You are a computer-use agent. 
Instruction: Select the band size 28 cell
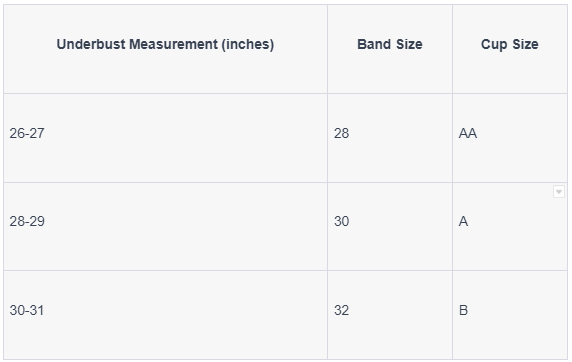(x=390, y=138)
